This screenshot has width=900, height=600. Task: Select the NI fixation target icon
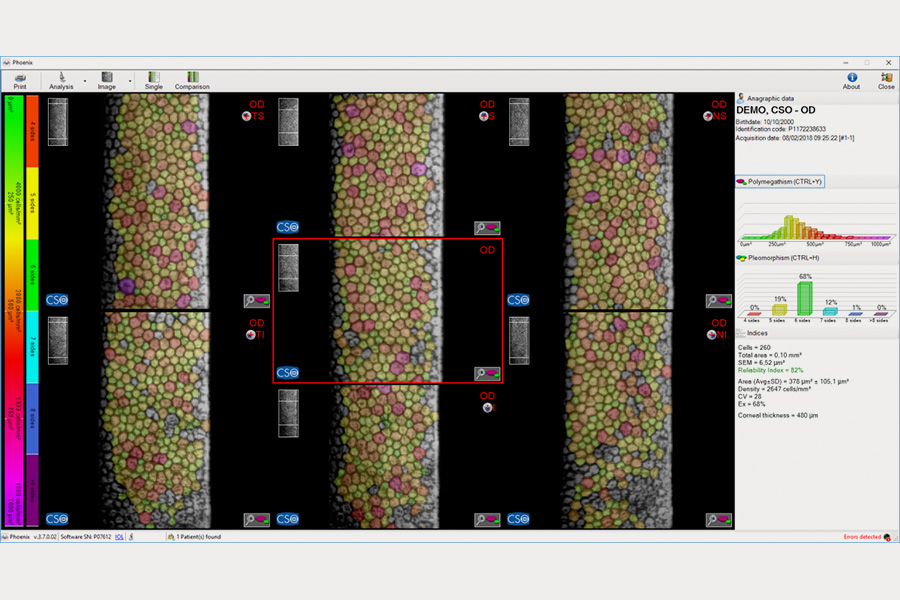coord(712,335)
